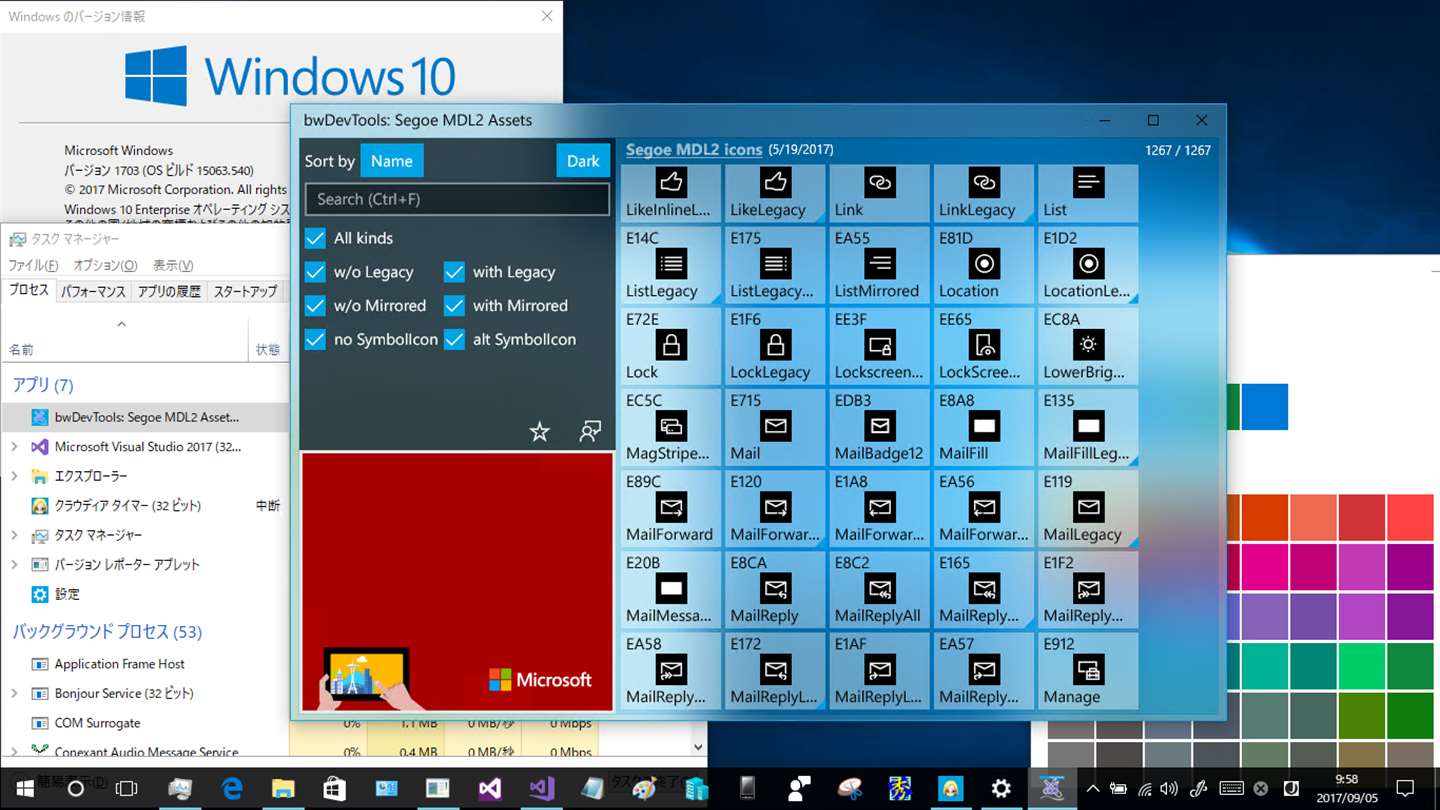Select the Link icon tile
1440x810 pixels.
(879, 193)
